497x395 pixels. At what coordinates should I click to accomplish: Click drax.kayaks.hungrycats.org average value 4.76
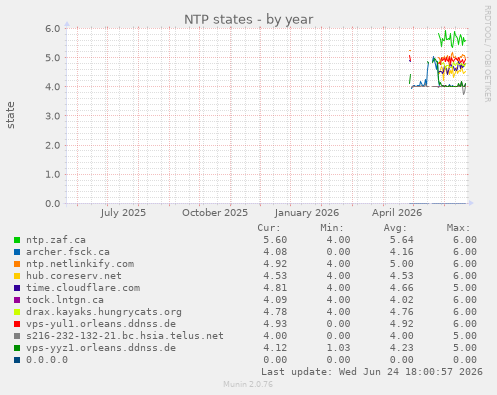click(402, 312)
